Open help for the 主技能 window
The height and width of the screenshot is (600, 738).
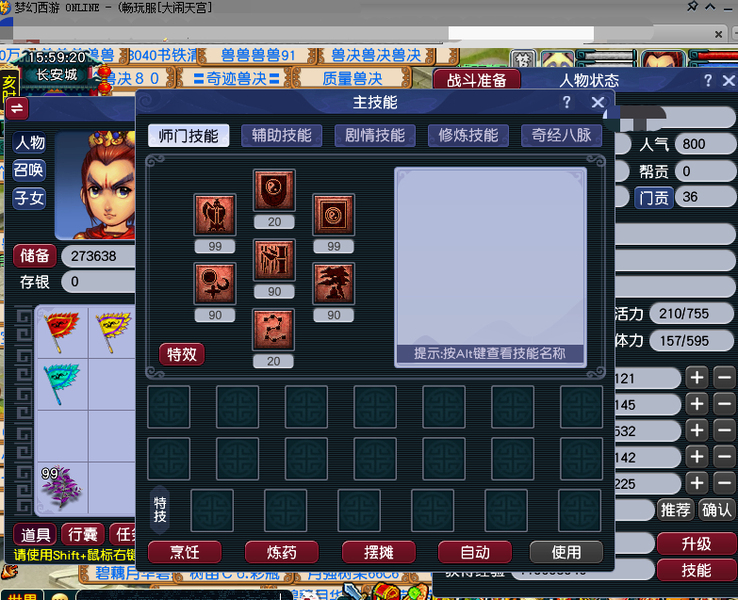[567, 102]
